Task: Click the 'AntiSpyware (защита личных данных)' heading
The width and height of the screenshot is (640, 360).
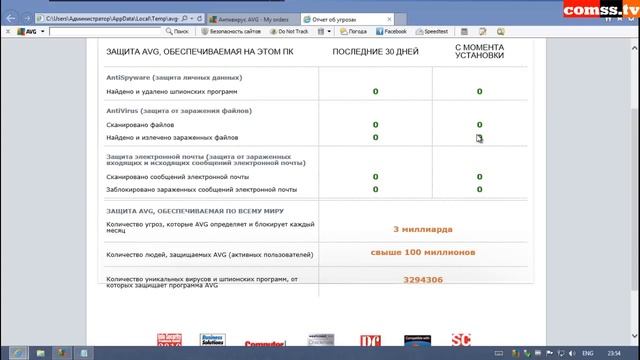Action: tap(174, 78)
